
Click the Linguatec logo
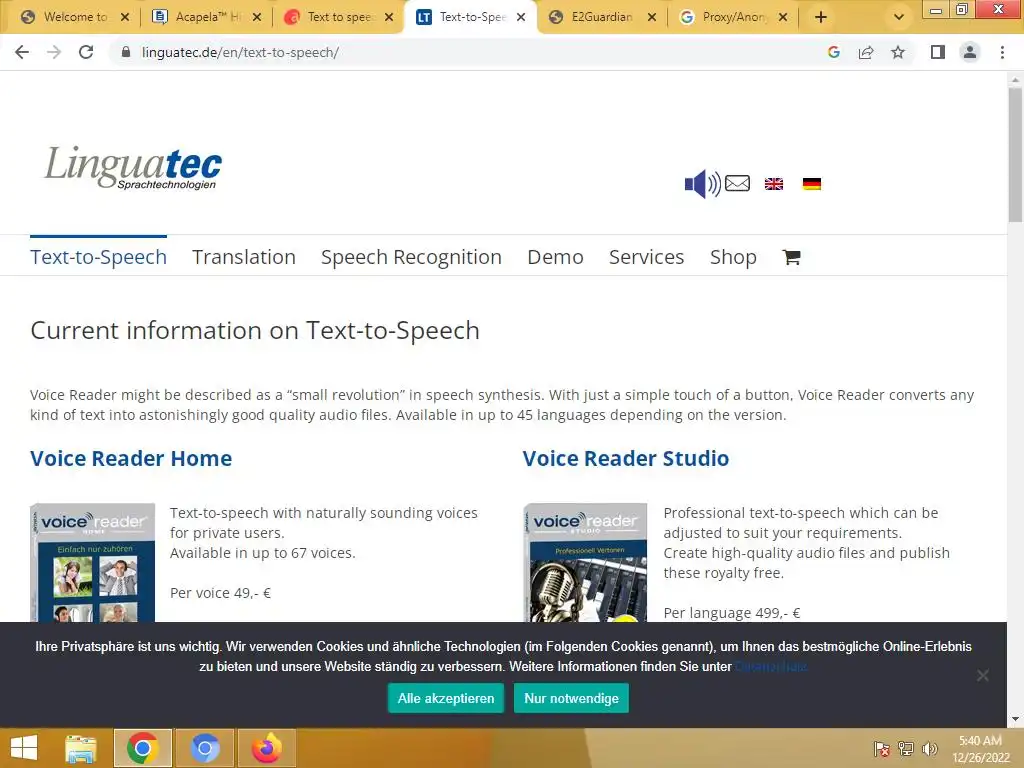133,167
